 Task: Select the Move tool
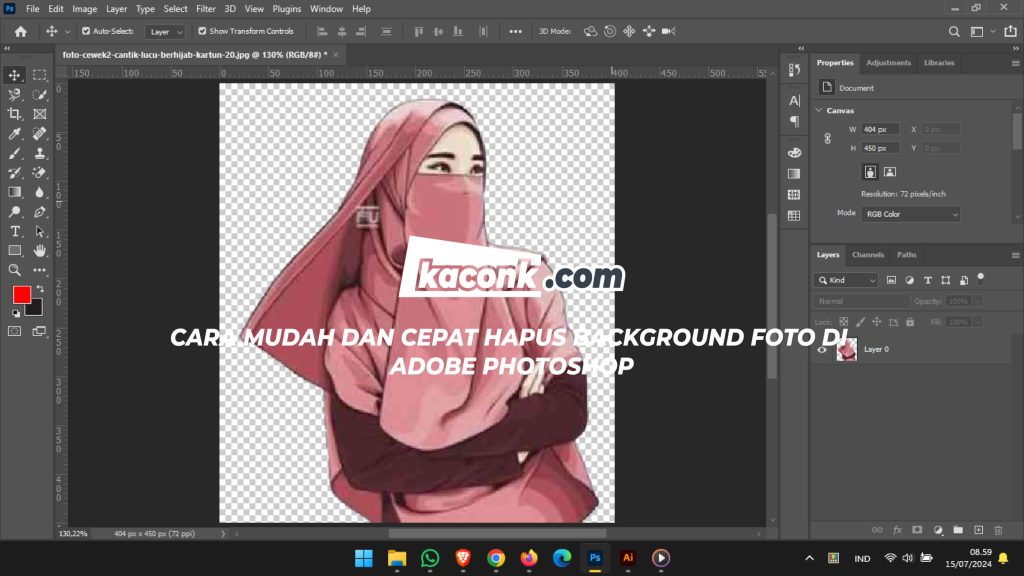pos(14,75)
